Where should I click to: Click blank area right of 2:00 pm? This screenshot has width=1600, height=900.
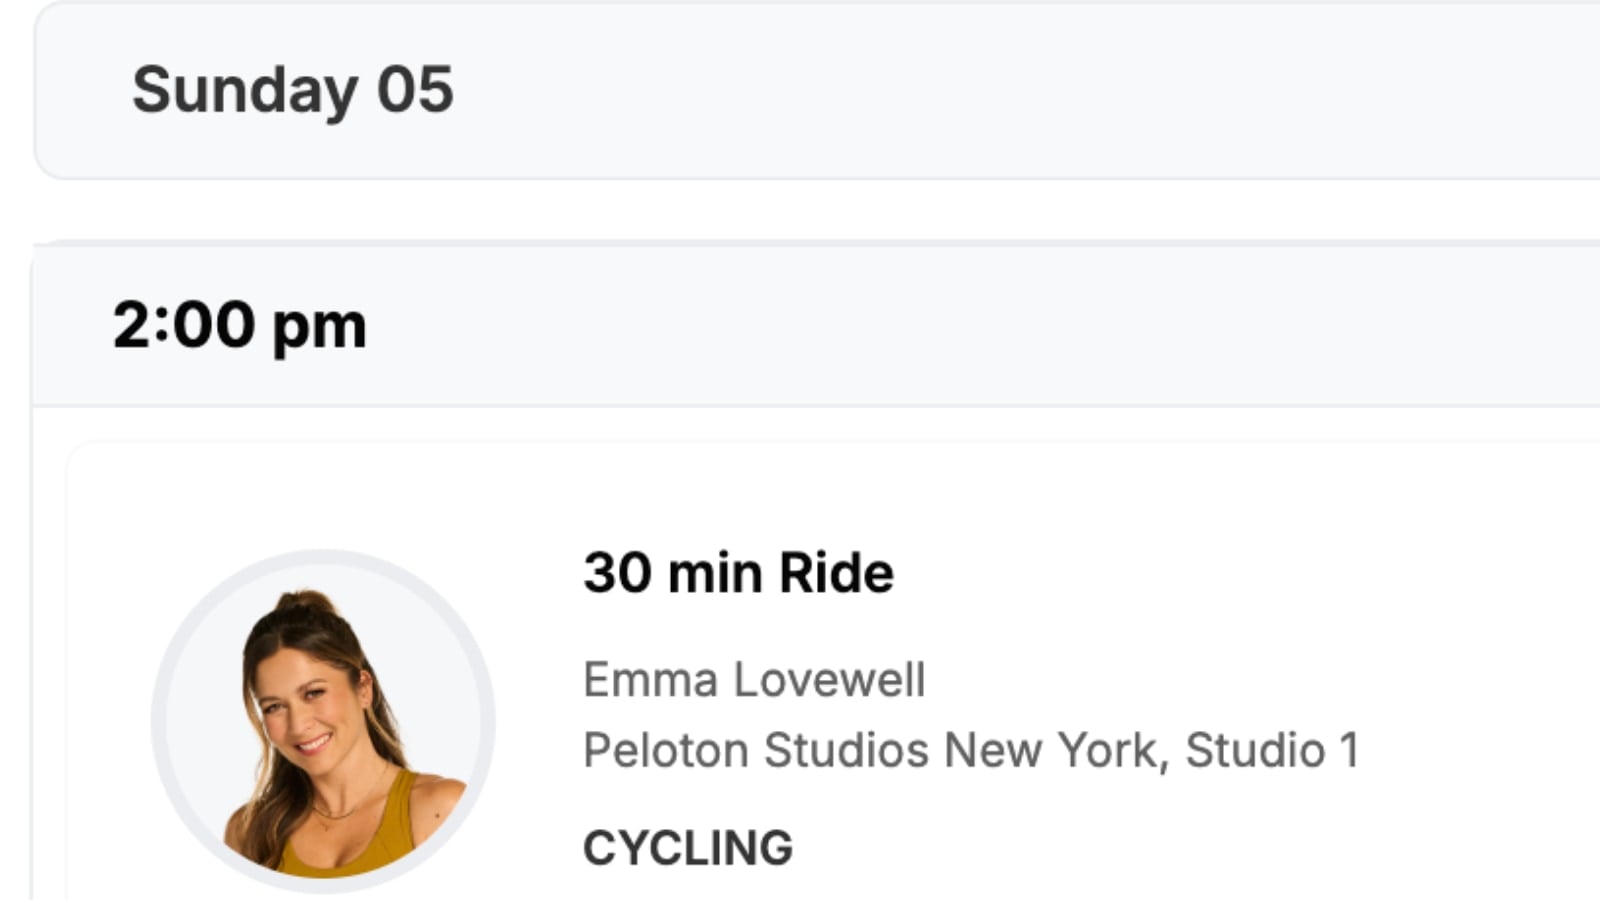[1000, 326]
